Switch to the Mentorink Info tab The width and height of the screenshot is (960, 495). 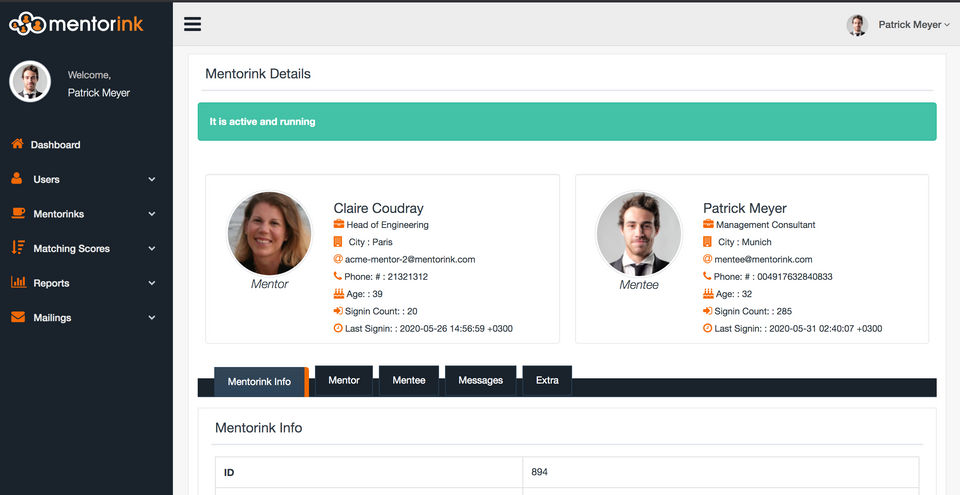(x=261, y=382)
